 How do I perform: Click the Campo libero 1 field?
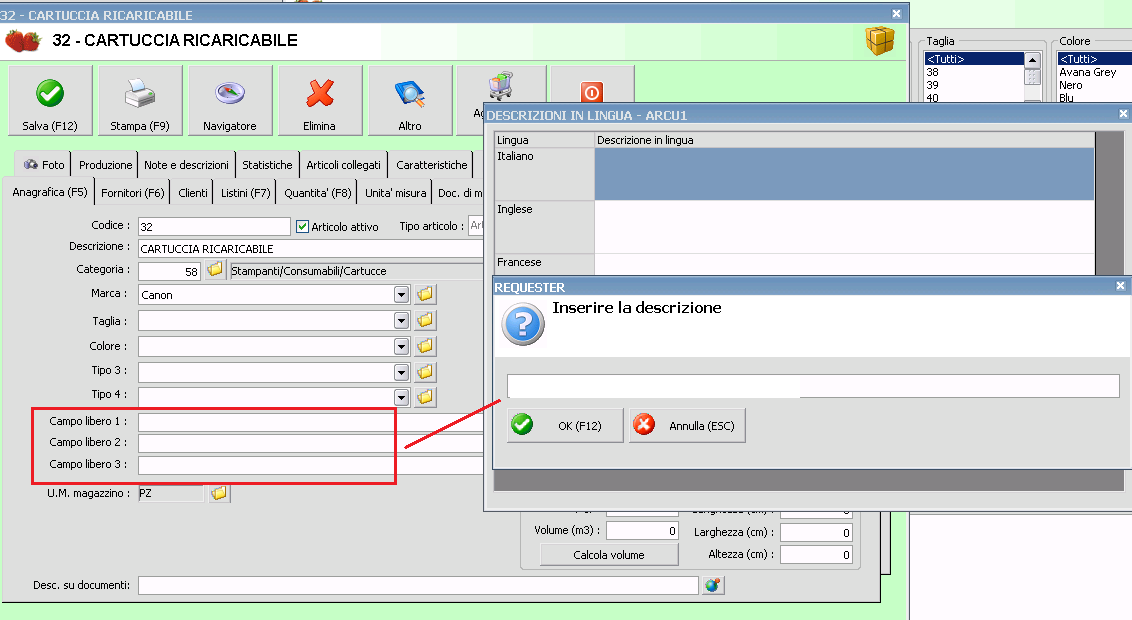(x=310, y=422)
